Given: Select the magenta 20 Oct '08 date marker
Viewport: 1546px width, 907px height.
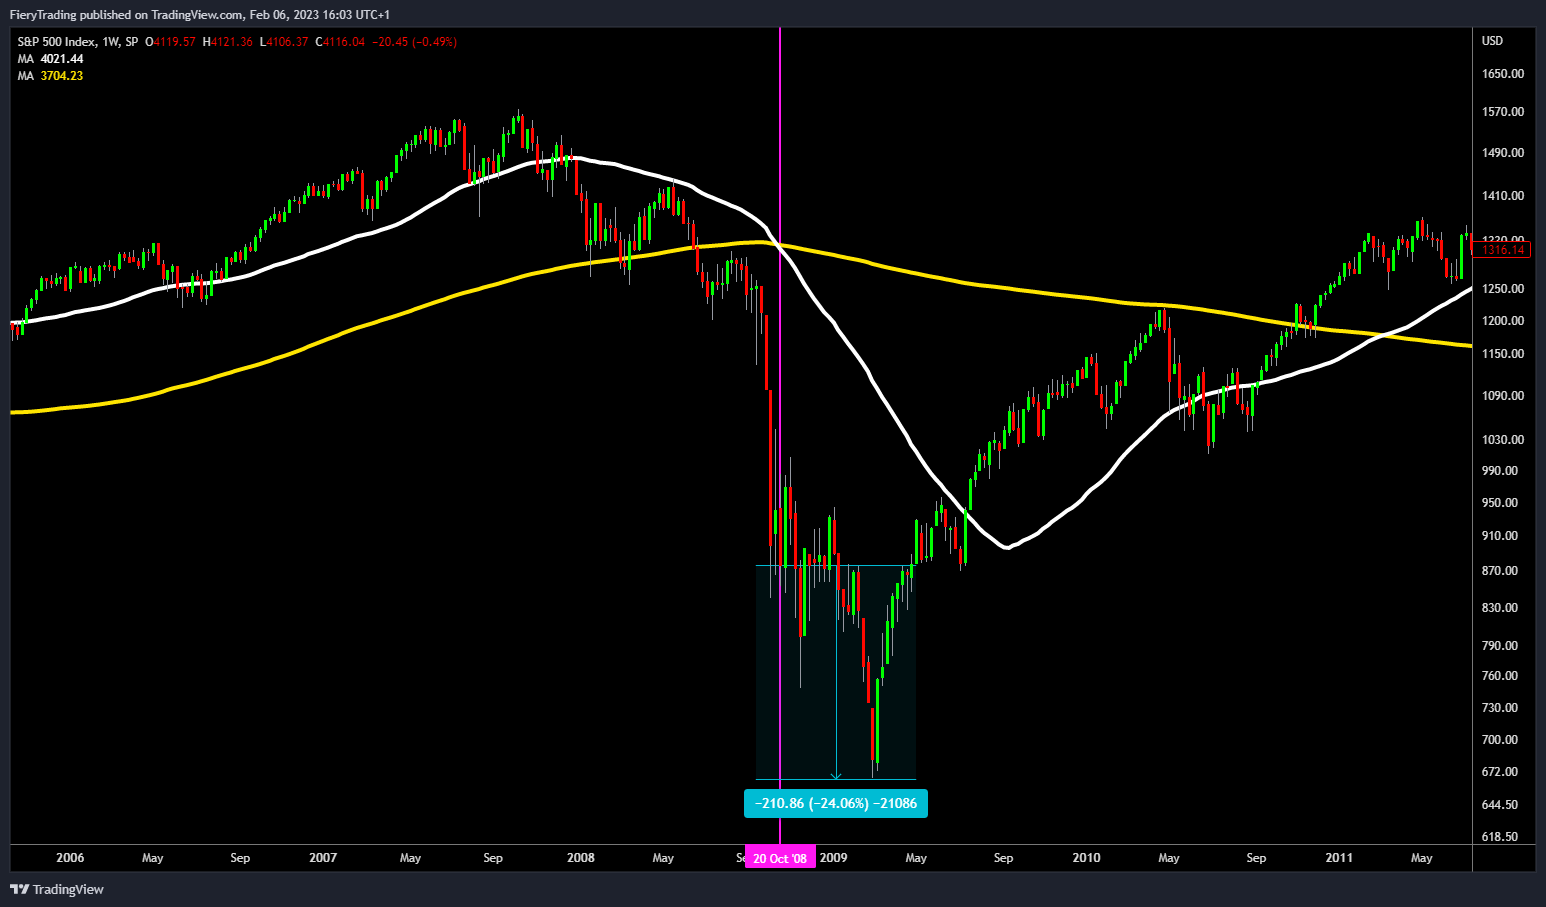Looking at the screenshot, I should click(x=780, y=858).
